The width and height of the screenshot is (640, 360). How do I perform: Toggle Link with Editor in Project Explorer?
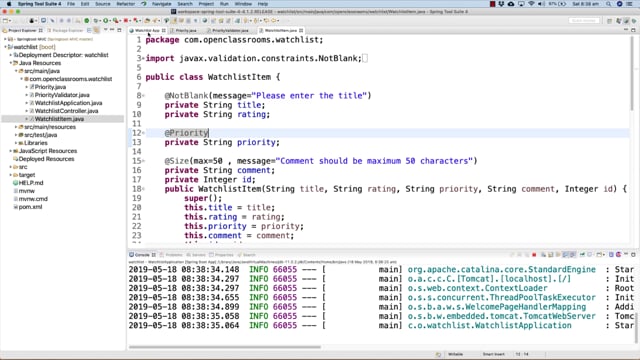tap(96, 30)
